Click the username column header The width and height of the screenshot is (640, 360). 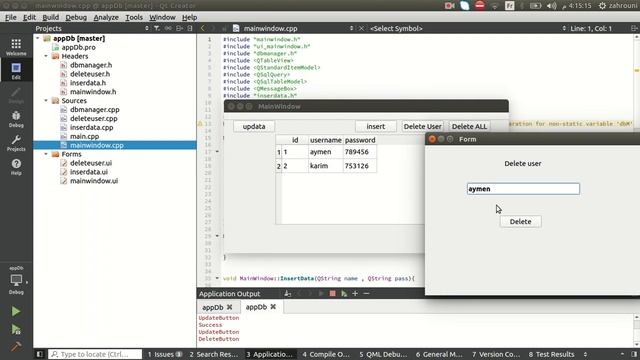325,140
